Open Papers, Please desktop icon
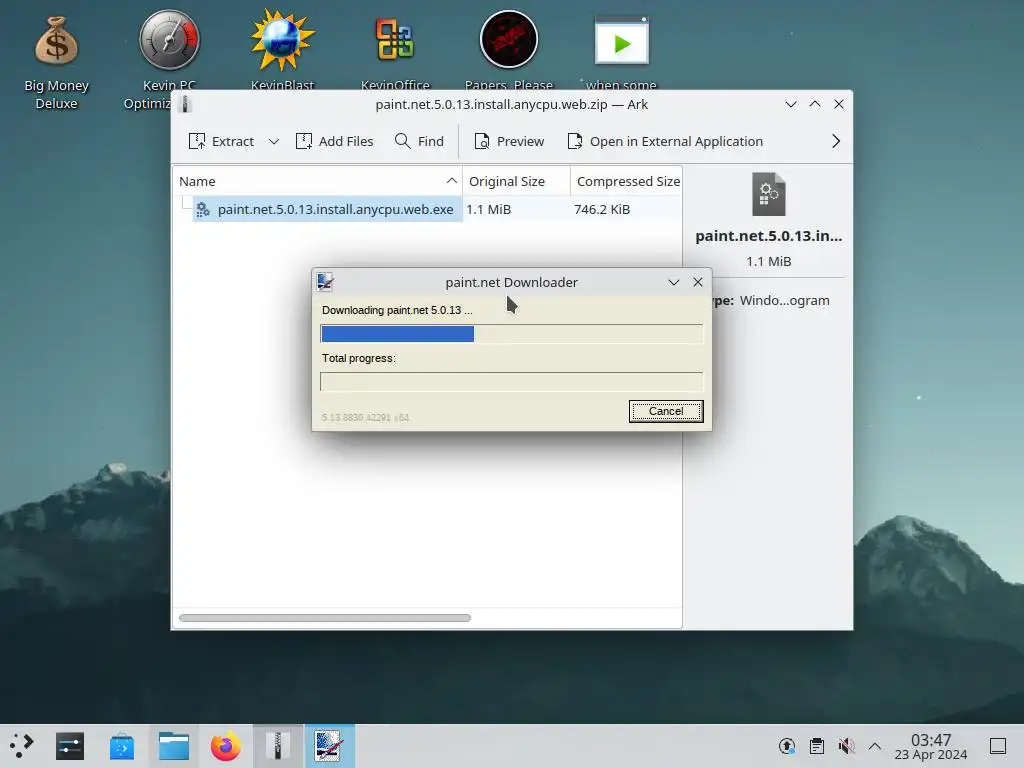 click(509, 49)
